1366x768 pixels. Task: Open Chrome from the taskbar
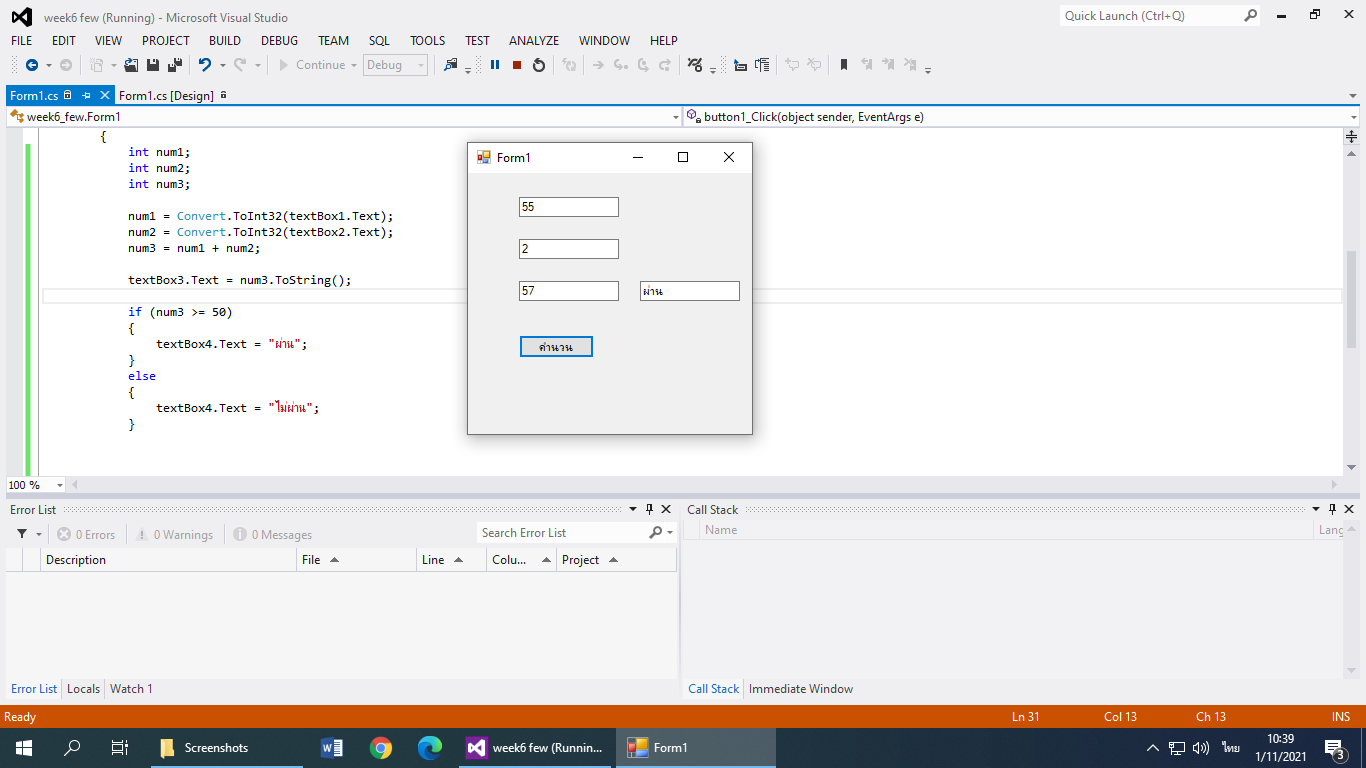(380, 748)
